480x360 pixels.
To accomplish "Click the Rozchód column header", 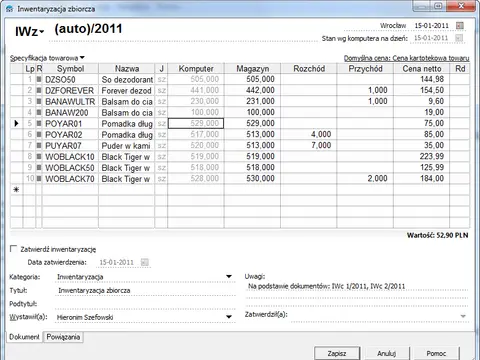I will click(x=309, y=69).
